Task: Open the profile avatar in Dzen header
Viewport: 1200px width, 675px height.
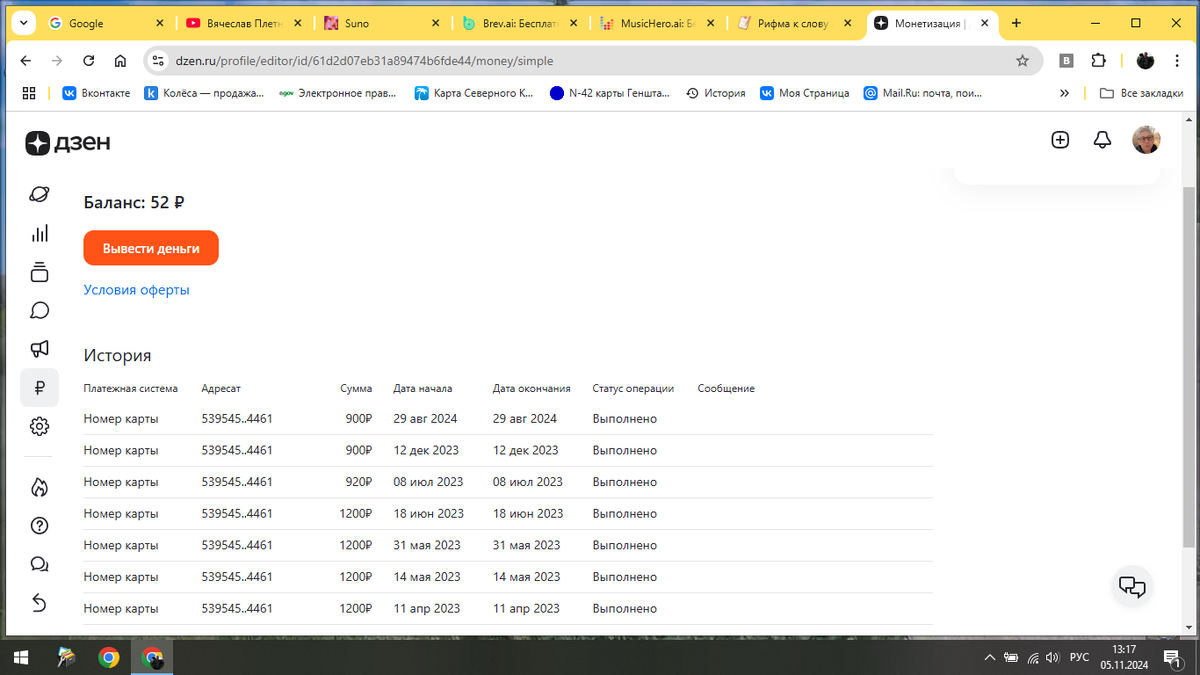Action: point(1146,140)
